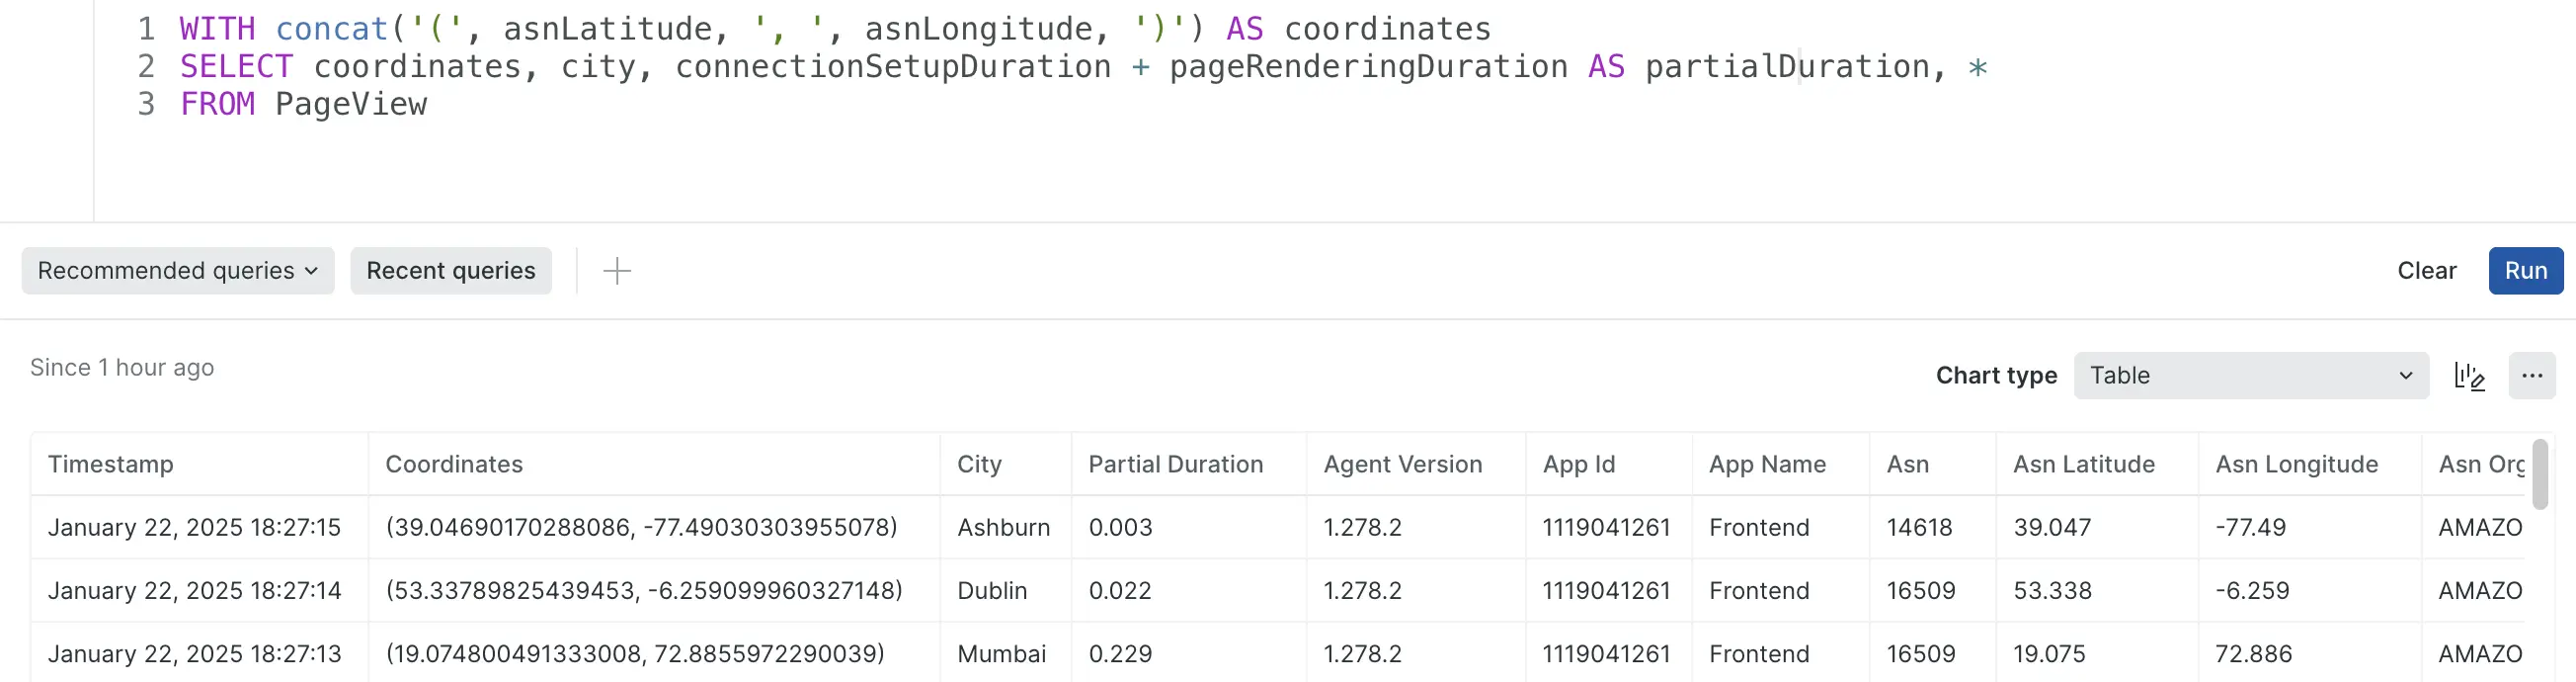Open the Chart type Table dropdown
This screenshot has height=682, width=2576.
click(x=2250, y=376)
